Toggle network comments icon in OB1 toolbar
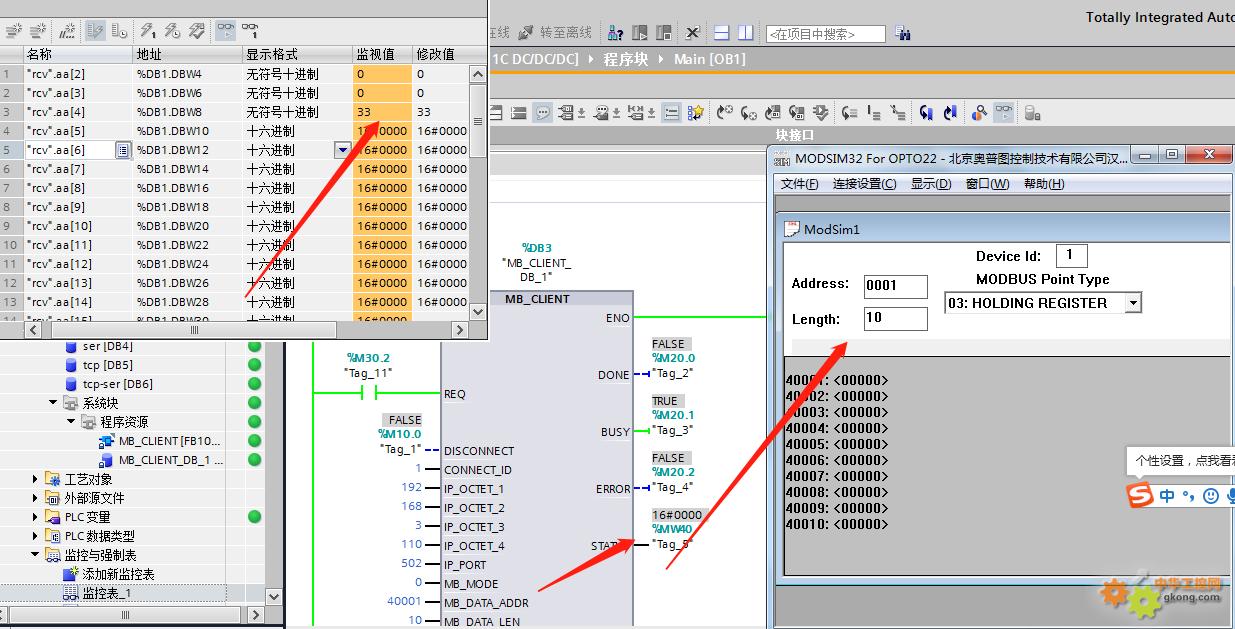Image resolution: width=1235 pixels, height=629 pixels. click(x=672, y=112)
